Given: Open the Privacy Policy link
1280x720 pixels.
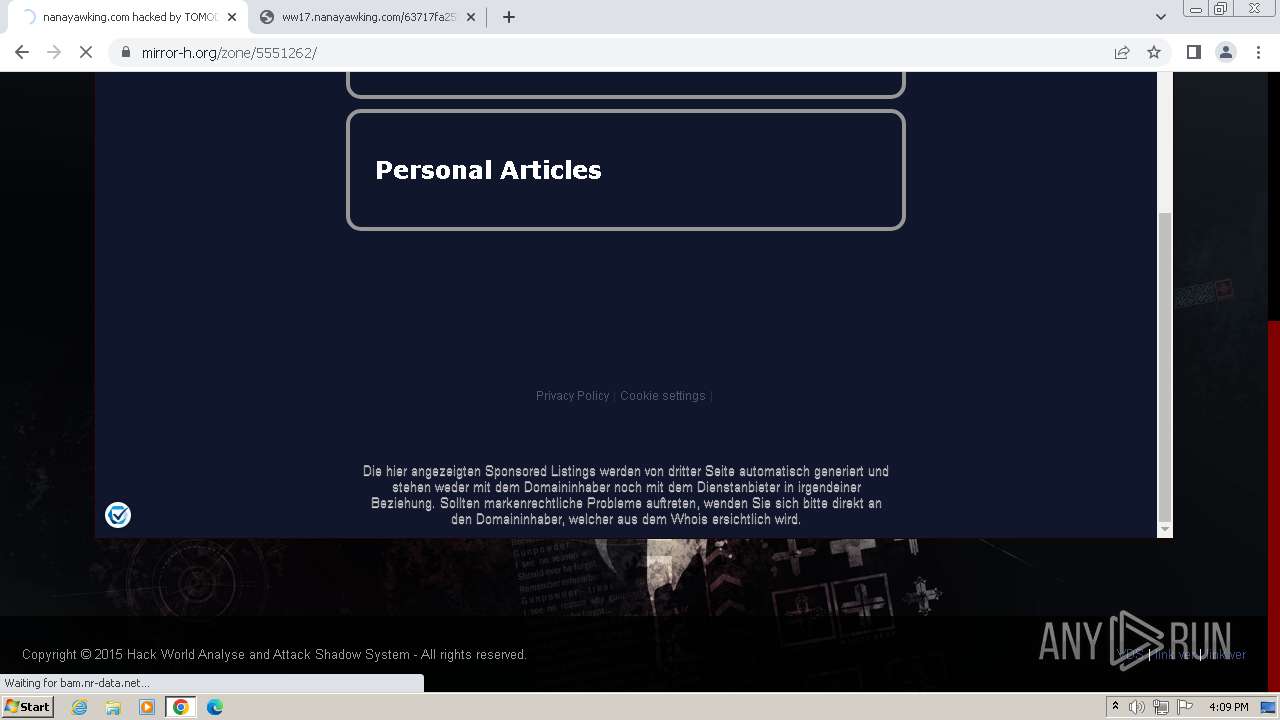Looking at the screenshot, I should (572, 396).
